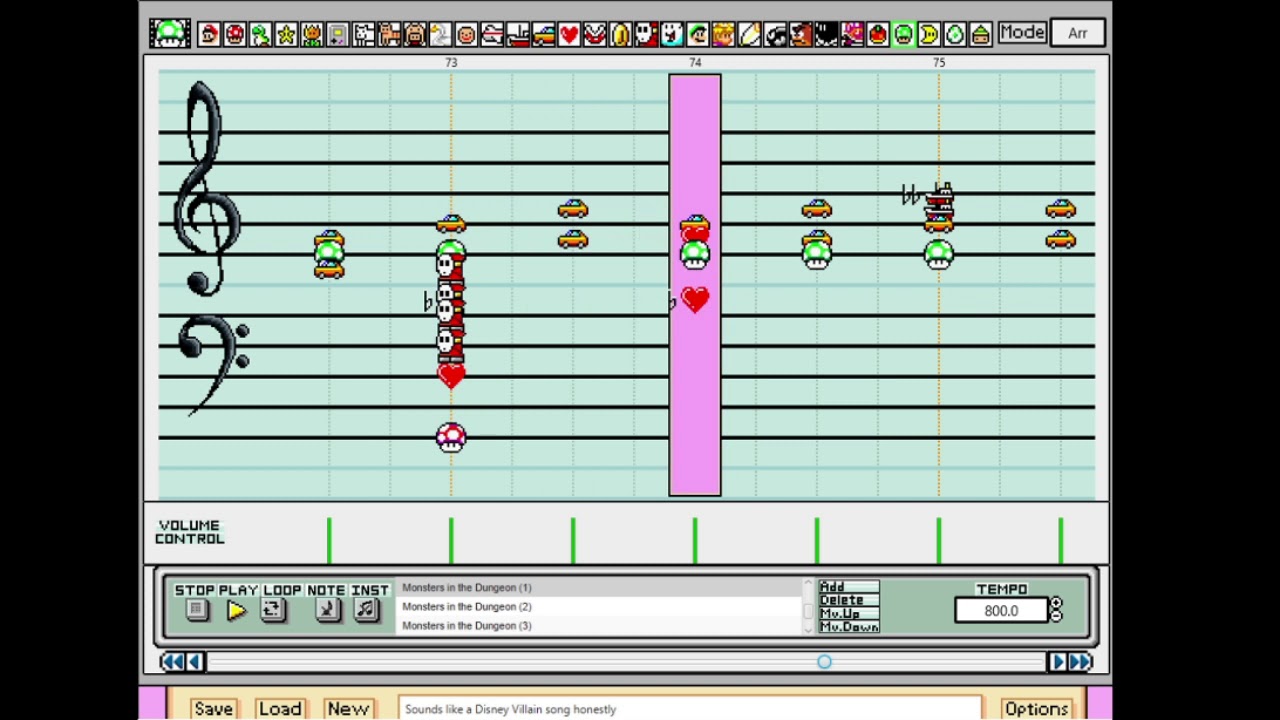Jump to song end with double-right arrows

(x=1080, y=661)
